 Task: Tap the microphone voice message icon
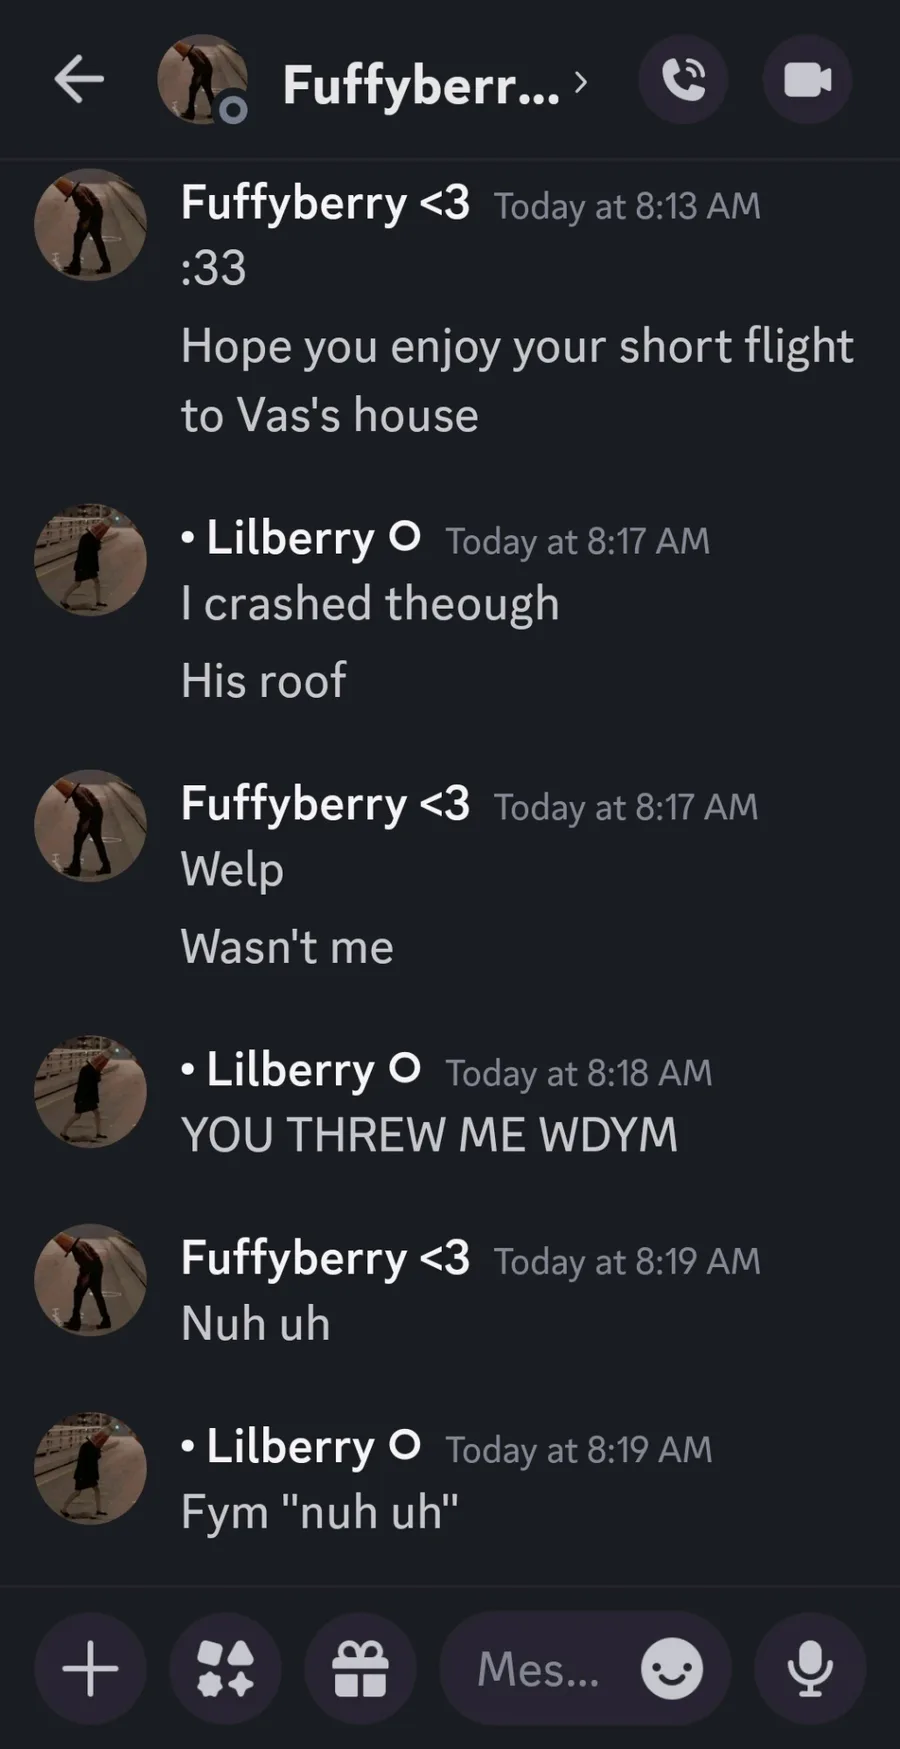[810, 1668]
